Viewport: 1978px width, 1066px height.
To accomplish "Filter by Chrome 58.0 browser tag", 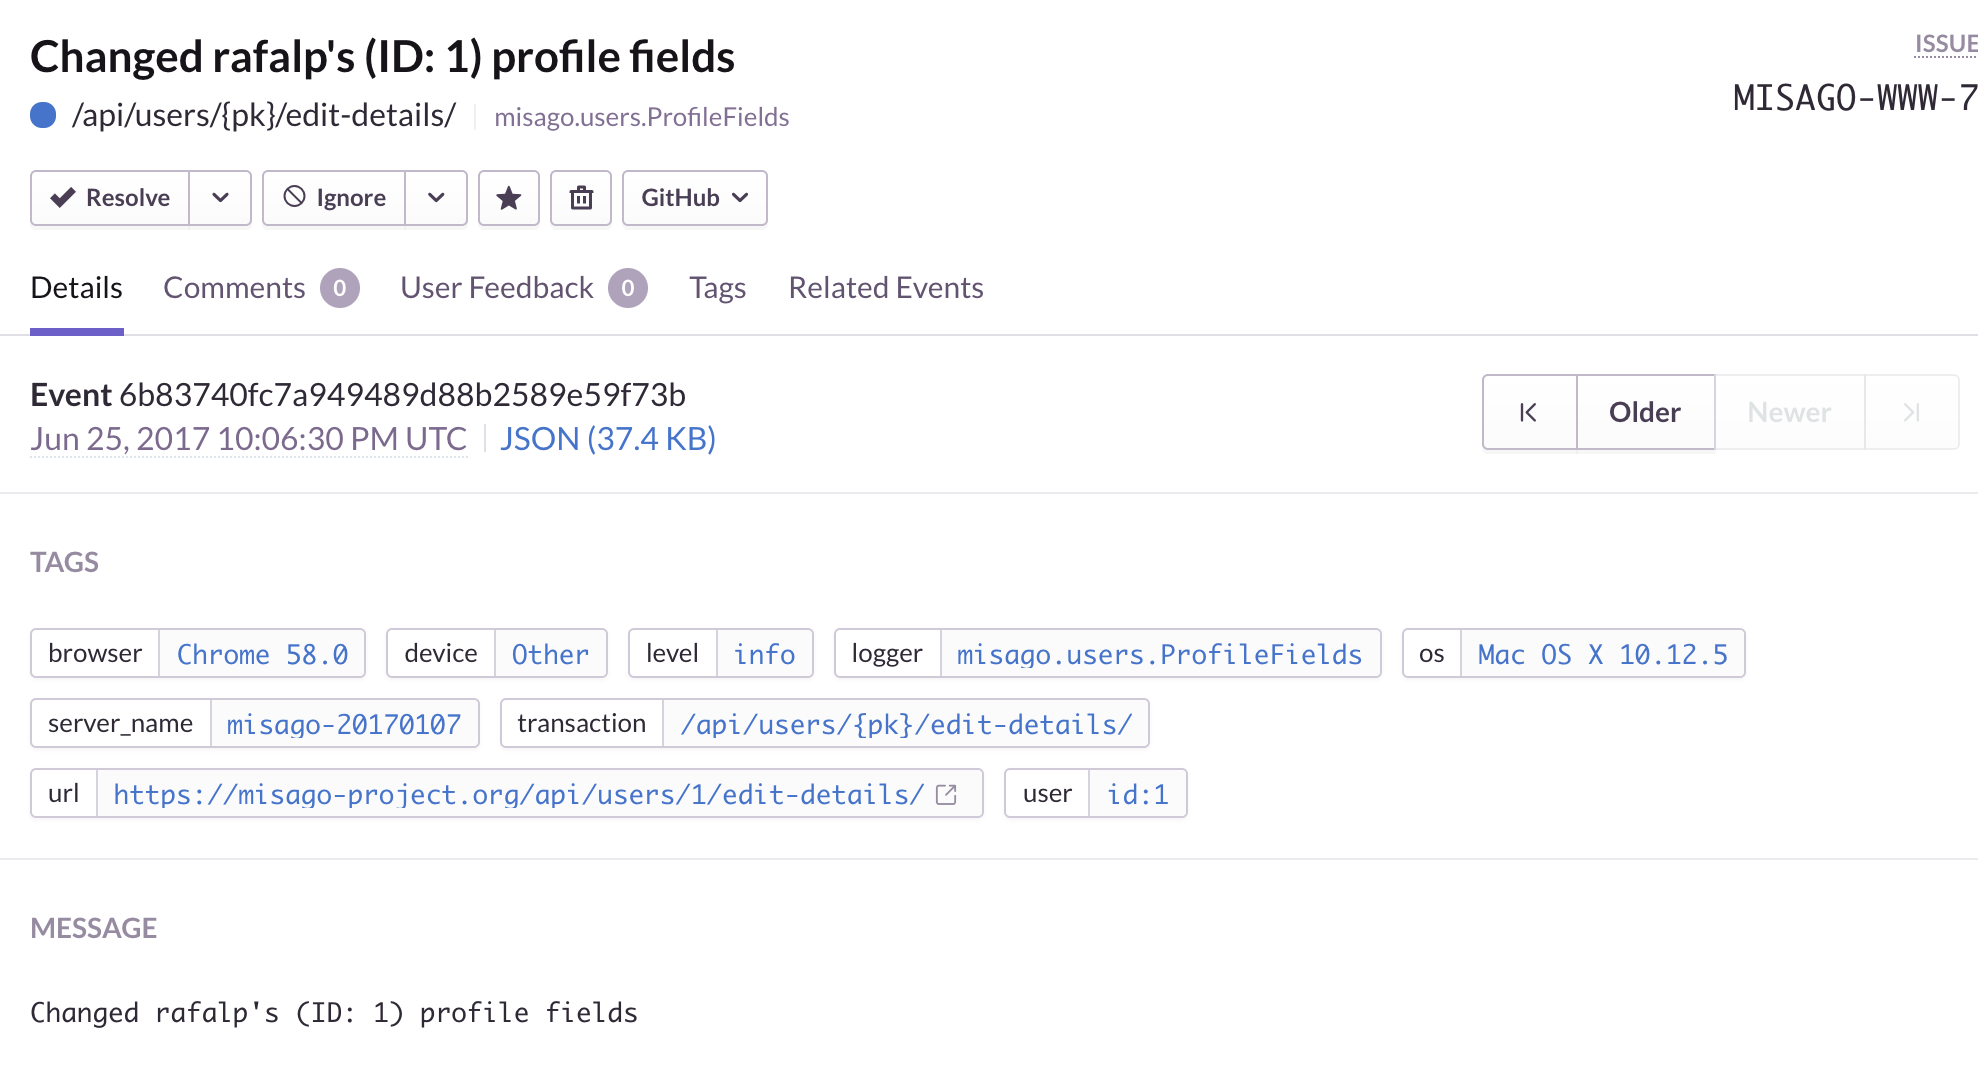I will click(x=262, y=654).
